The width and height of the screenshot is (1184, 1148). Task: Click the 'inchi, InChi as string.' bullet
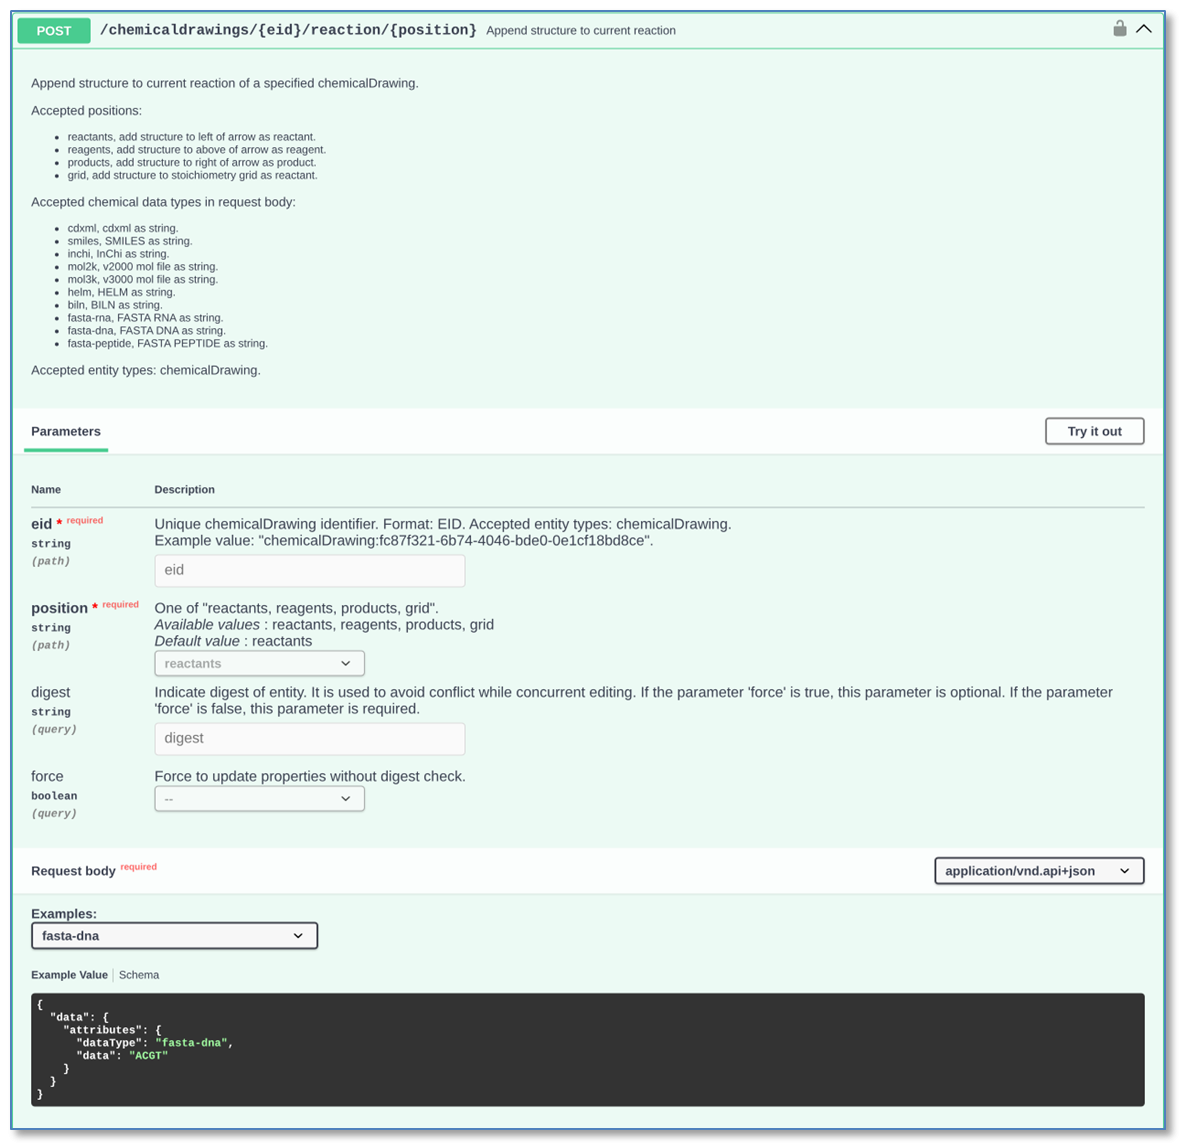pyautogui.click(x=119, y=254)
